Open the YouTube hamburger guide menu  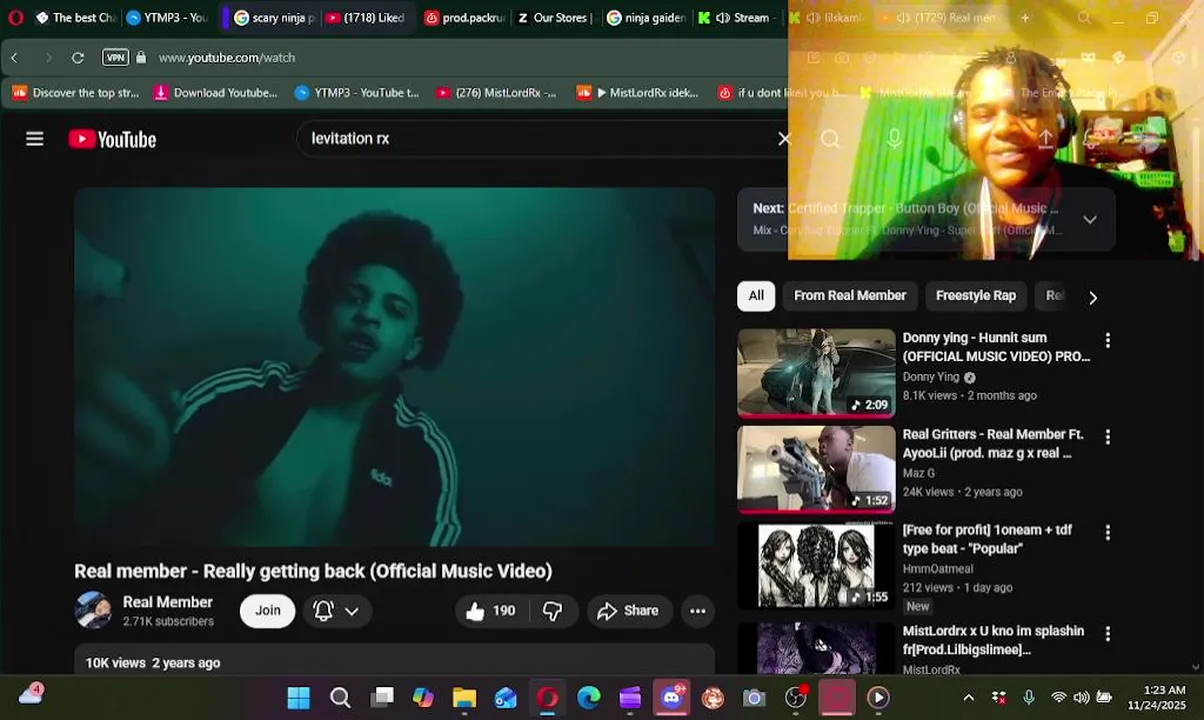35,139
